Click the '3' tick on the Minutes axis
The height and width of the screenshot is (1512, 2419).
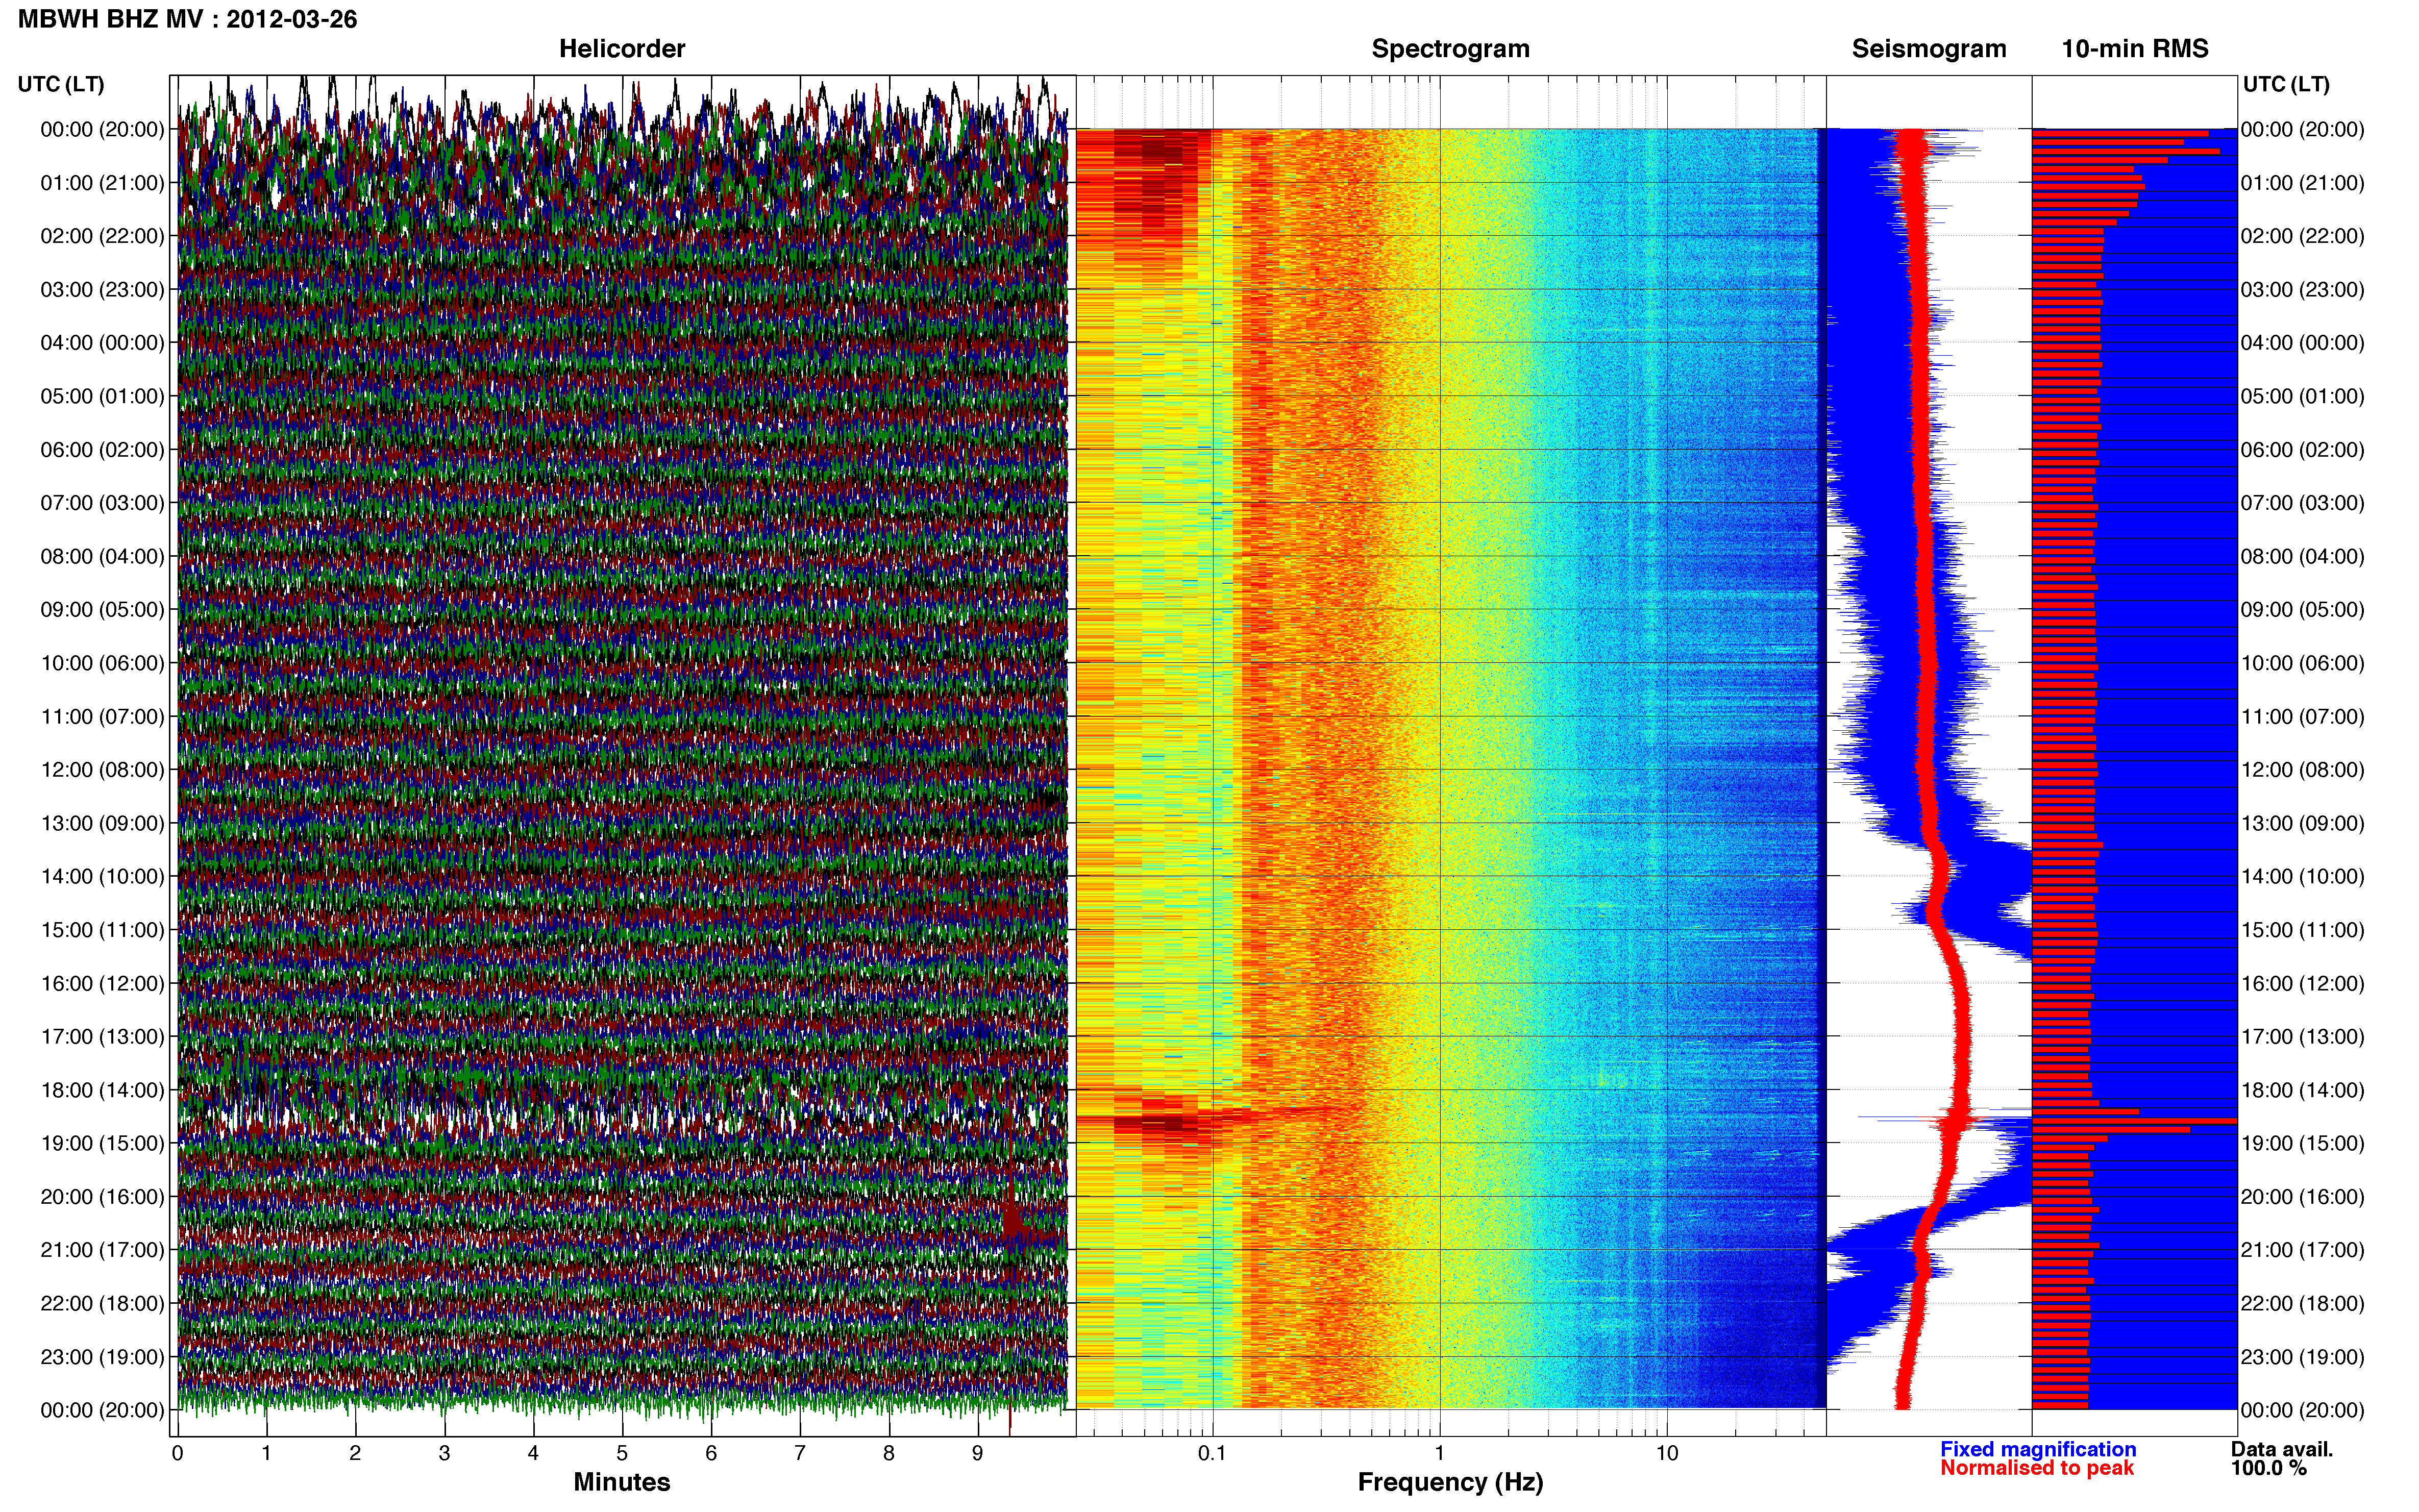point(444,1453)
